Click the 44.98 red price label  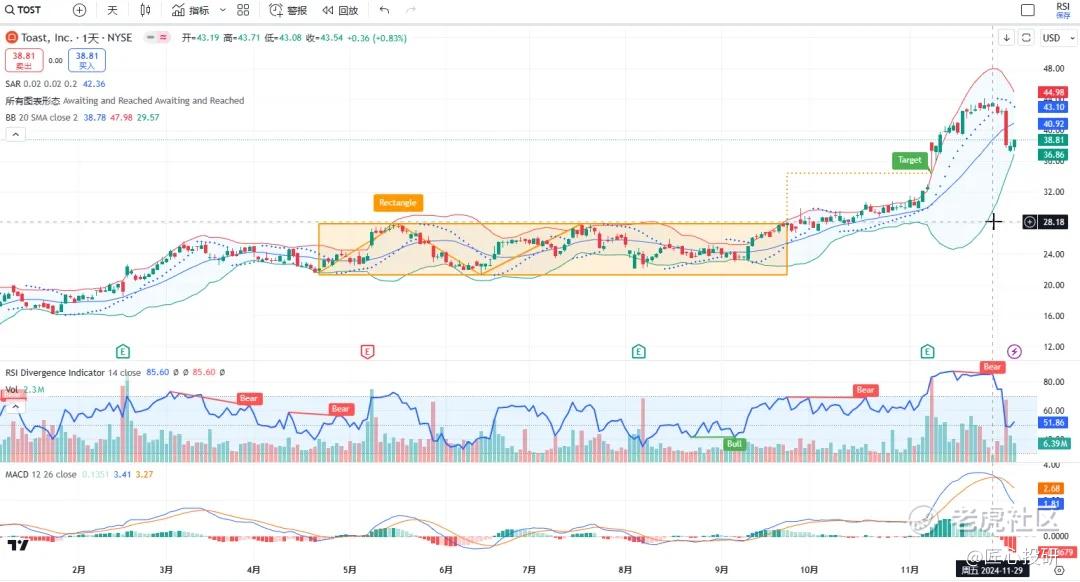tap(1052, 92)
